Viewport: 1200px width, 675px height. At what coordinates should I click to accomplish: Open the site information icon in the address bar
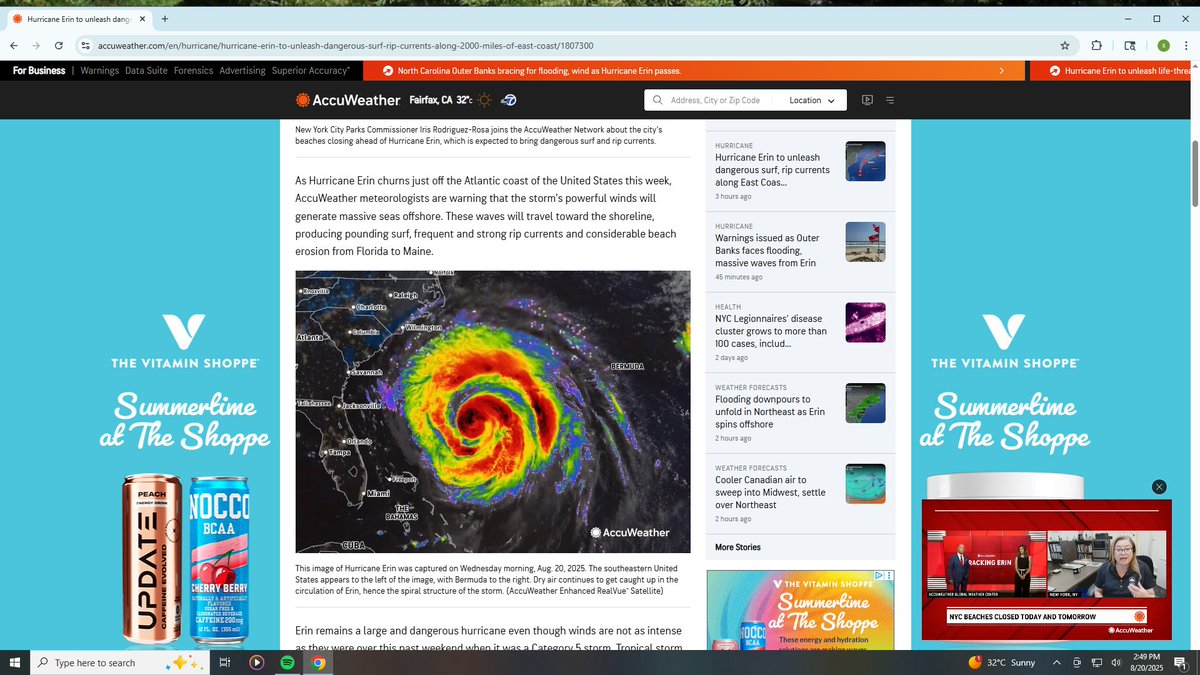click(86, 45)
